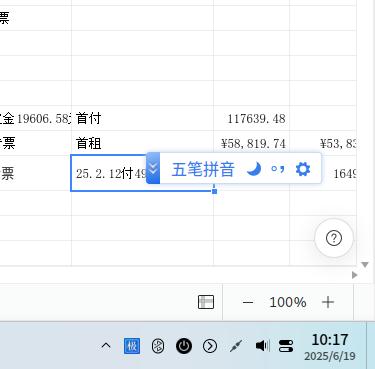Click the fill handle of selected cell

215,191
